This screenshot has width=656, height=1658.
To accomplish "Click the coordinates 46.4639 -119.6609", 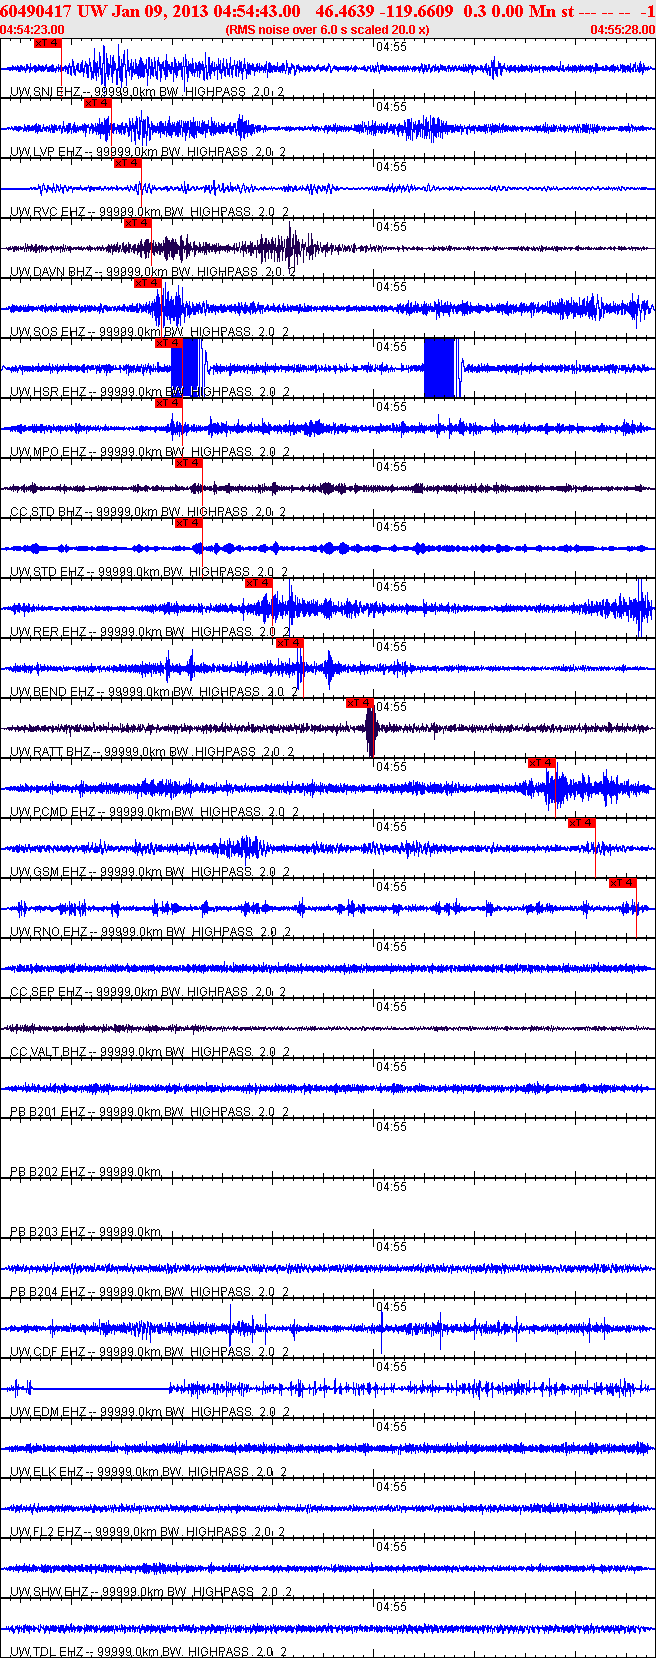I will (x=384, y=11).
